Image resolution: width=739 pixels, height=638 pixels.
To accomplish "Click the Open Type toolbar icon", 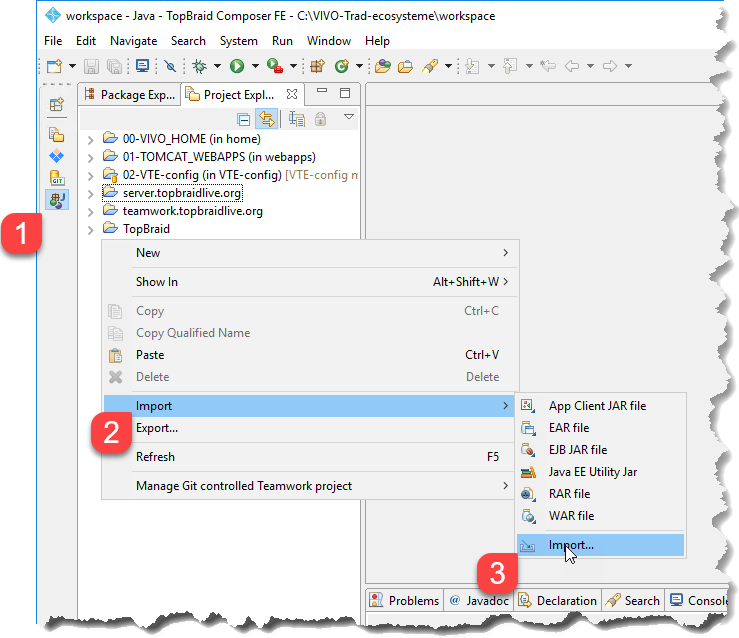I will (x=383, y=66).
